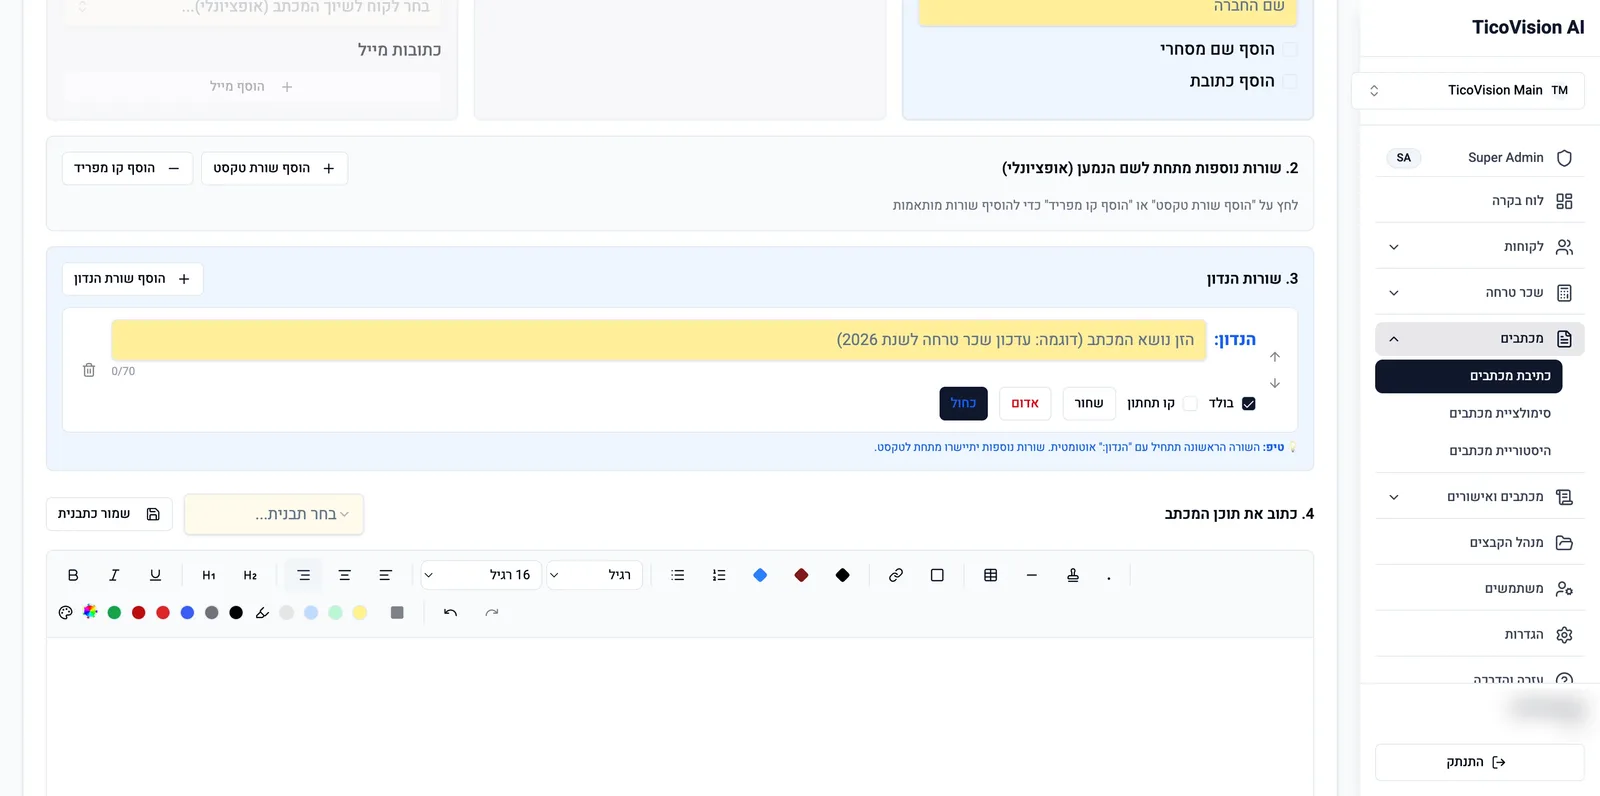Pick the black text color swatch
Viewport: 1600px width, 796px height.
click(236, 613)
